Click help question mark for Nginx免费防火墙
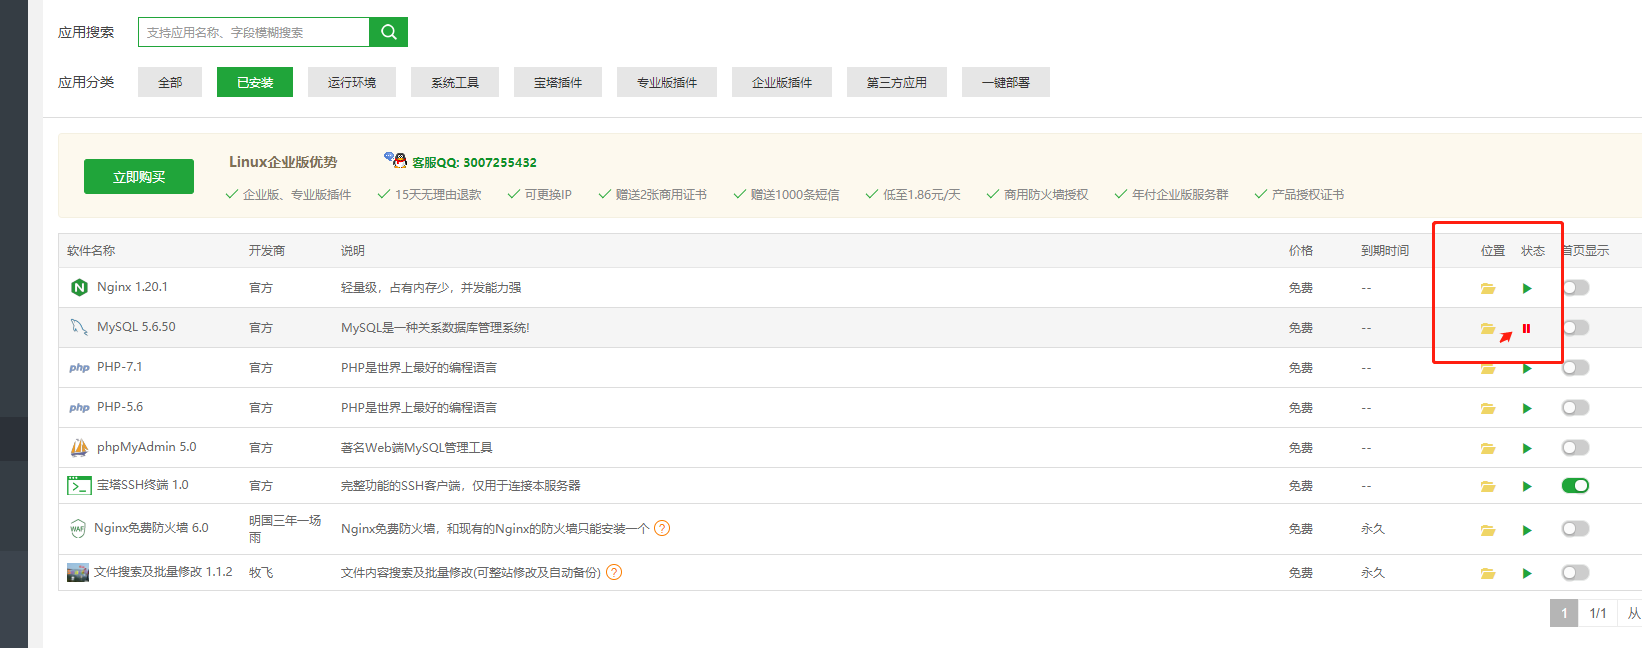 point(662,528)
